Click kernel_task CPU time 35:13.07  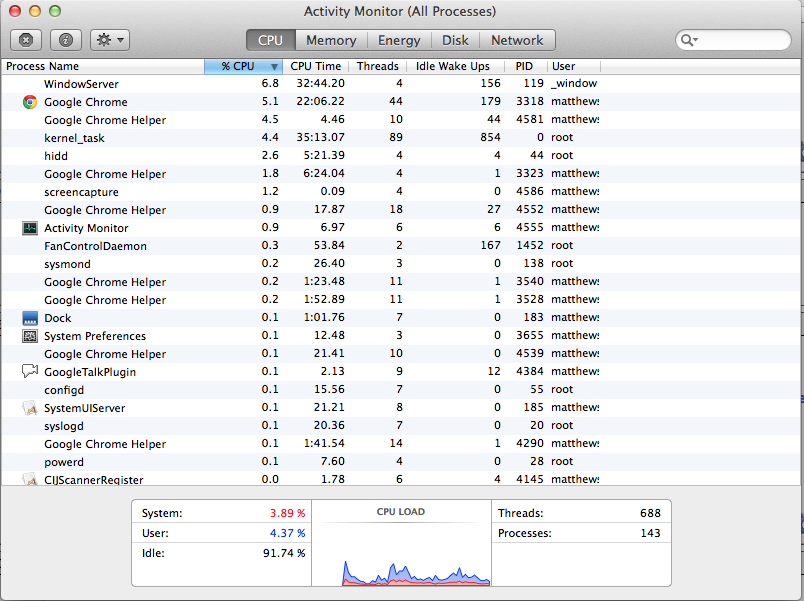pyautogui.click(x=320, y=137)
